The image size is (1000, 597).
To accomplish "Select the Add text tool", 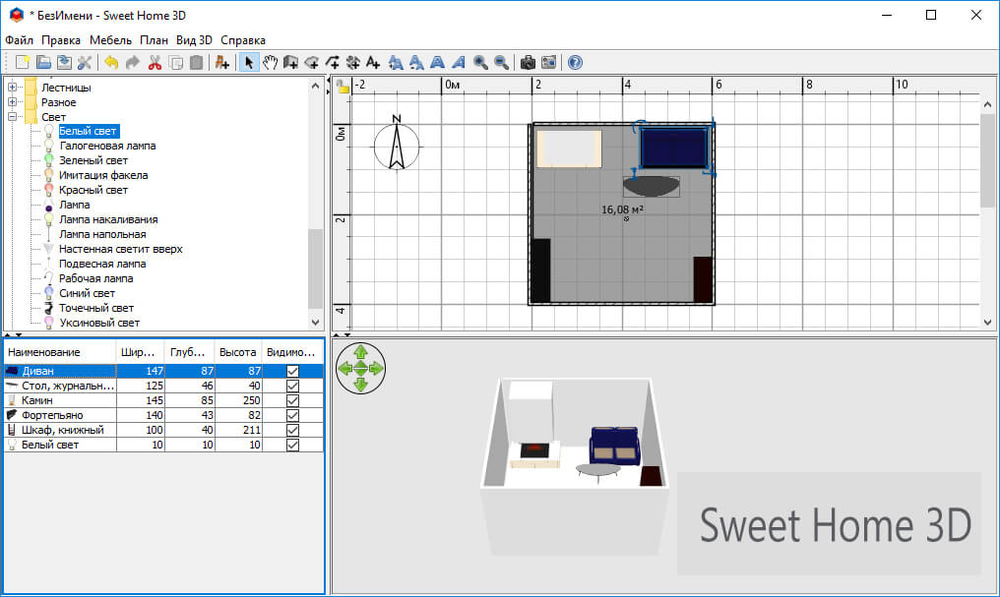I will (373, 62).
